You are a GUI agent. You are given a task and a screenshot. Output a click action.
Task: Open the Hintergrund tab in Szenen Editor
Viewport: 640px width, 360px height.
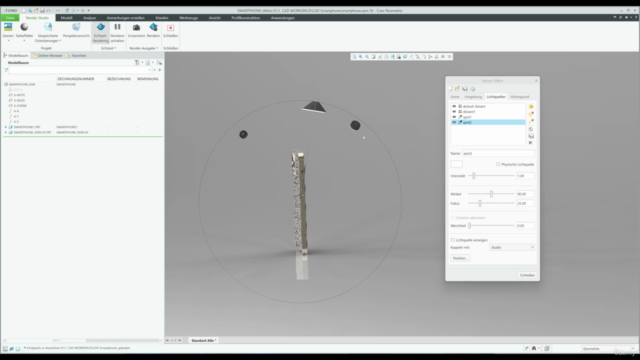[x=520, y=97]
